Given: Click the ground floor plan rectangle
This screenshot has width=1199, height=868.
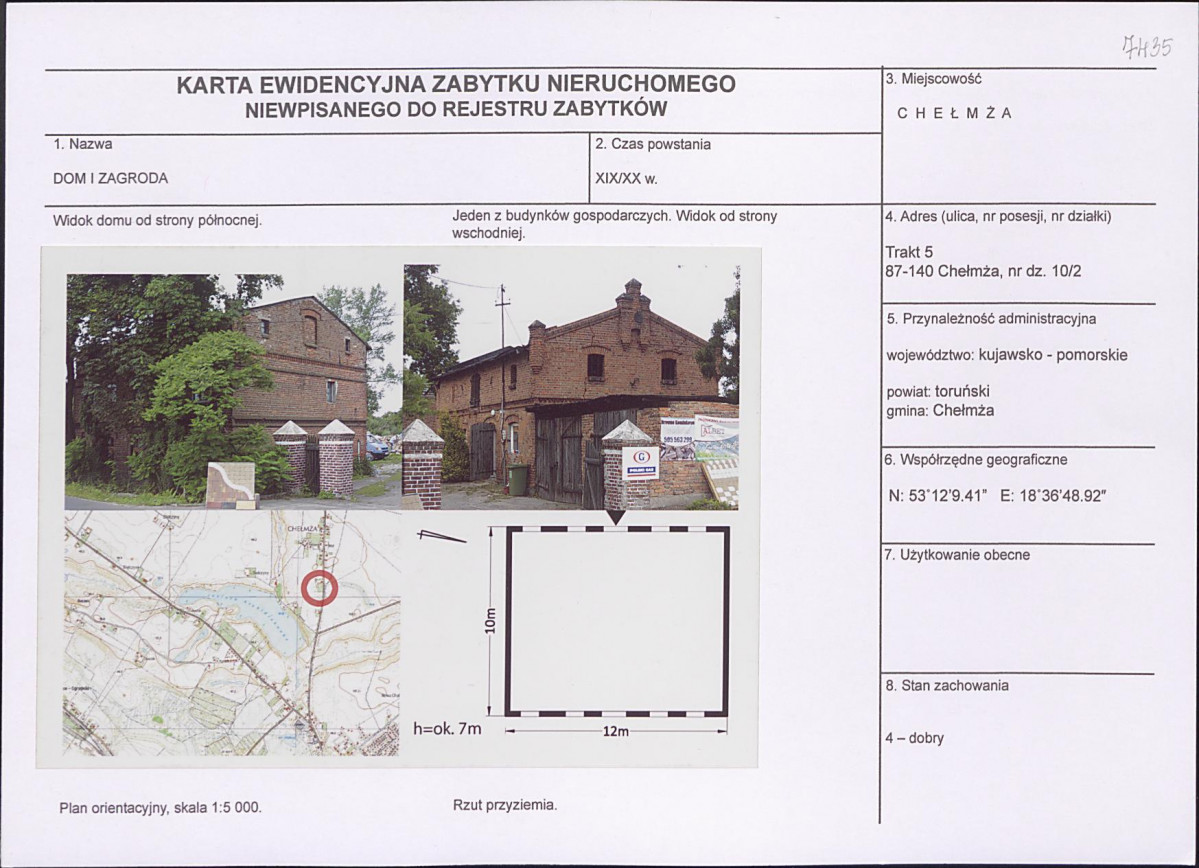Looking at the screenshot, I should point(616,621).
